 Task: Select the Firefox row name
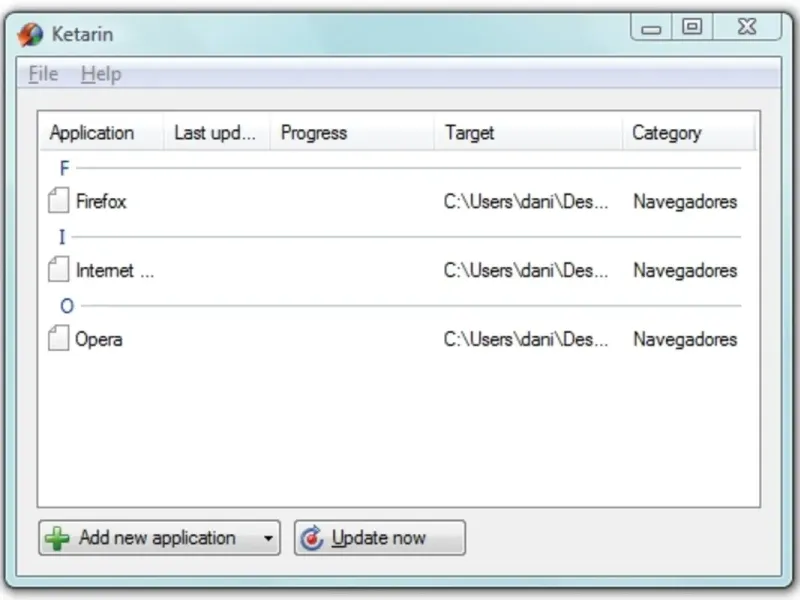pos(101,202)
